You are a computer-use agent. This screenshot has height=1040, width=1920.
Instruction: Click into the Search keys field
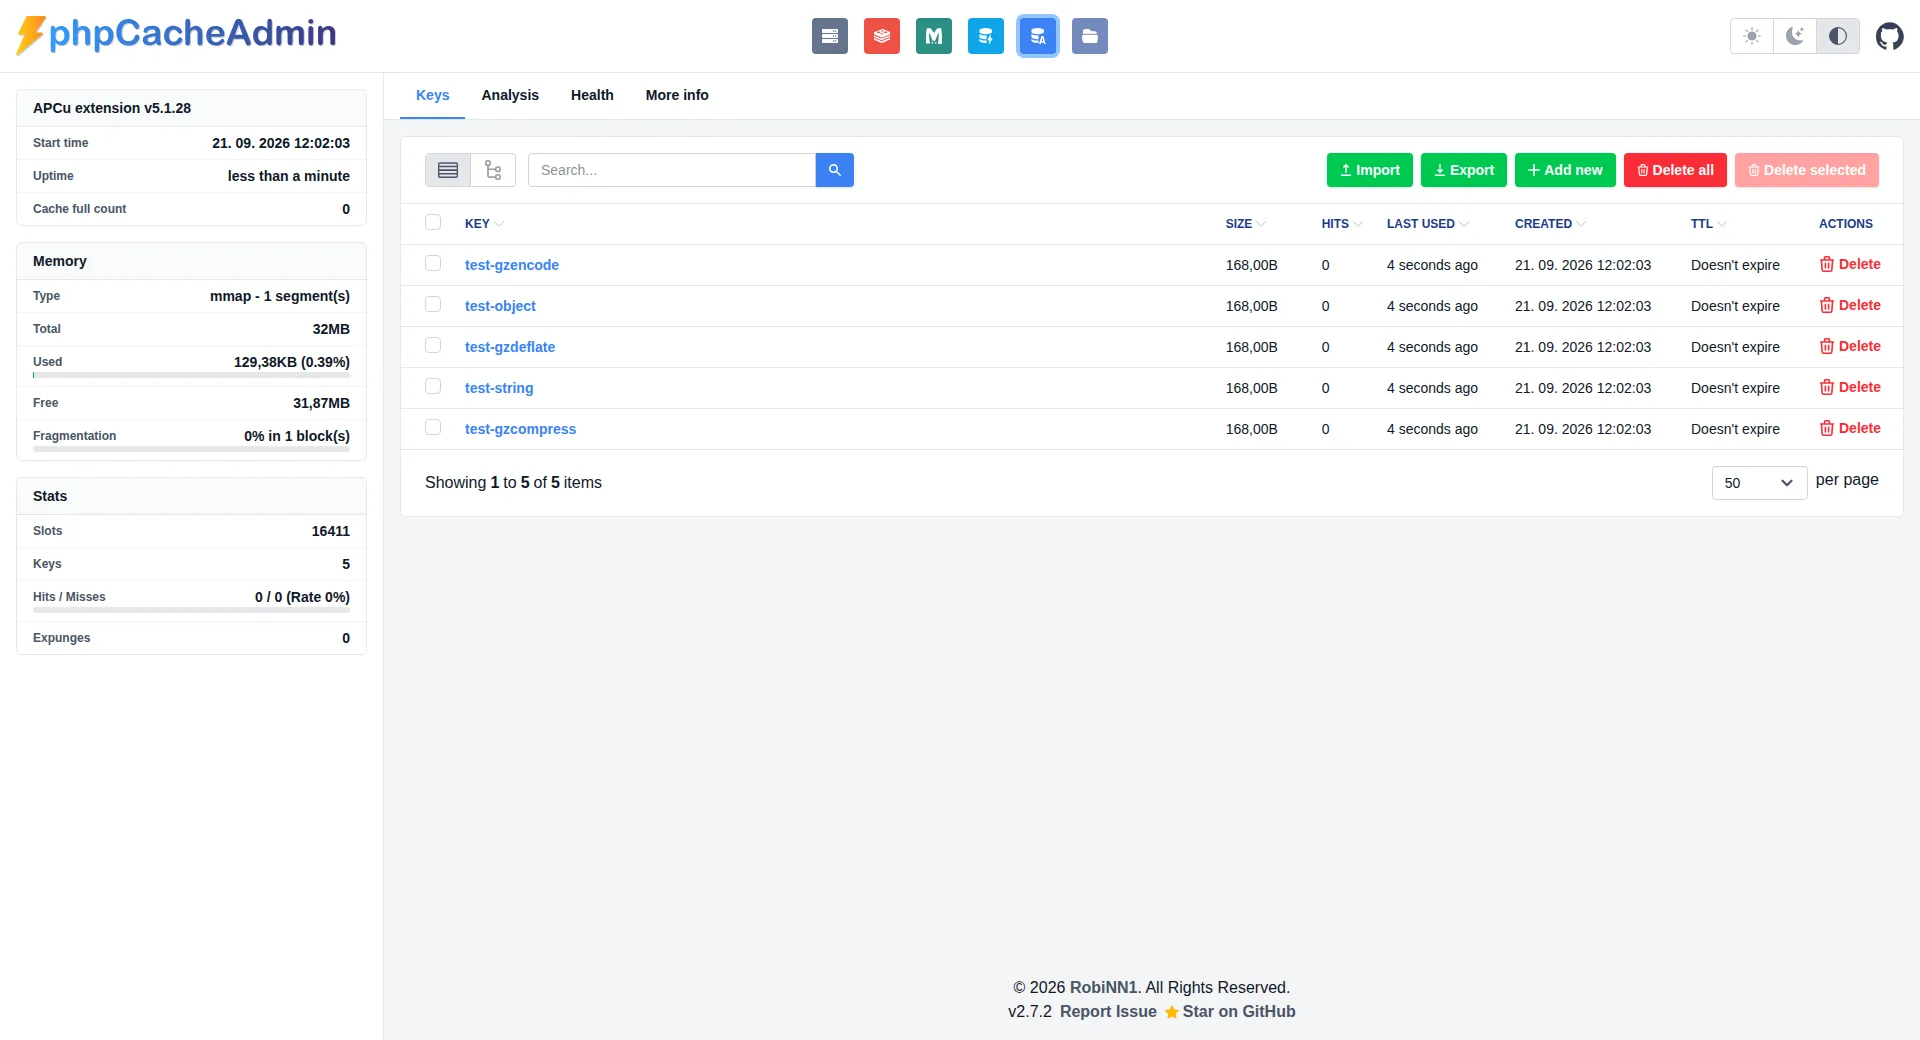tap(672, 170)
